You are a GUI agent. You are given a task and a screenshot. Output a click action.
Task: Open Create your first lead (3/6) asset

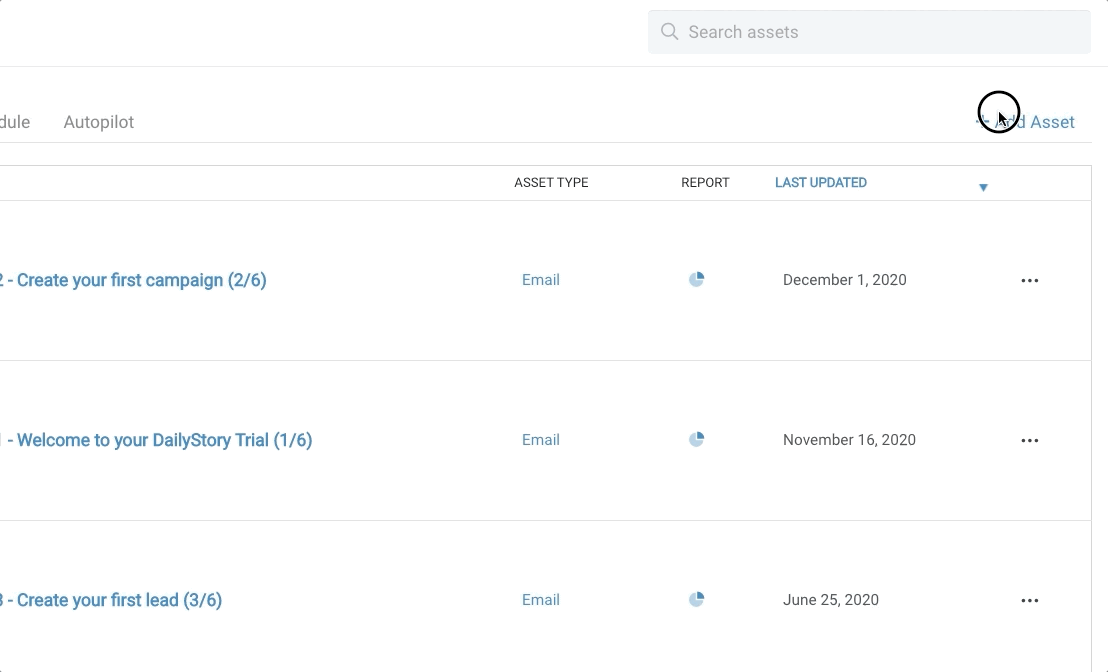(x=118, y=600)
